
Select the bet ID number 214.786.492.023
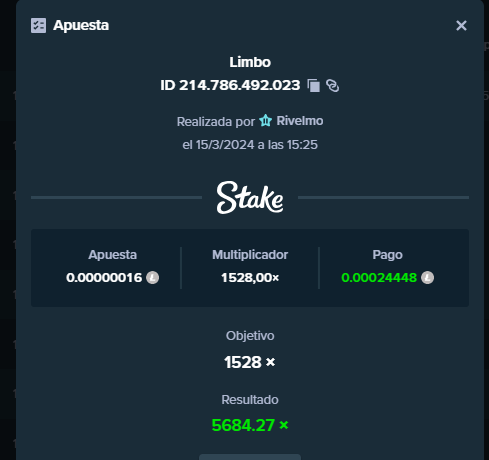click(x=239, y=85)
